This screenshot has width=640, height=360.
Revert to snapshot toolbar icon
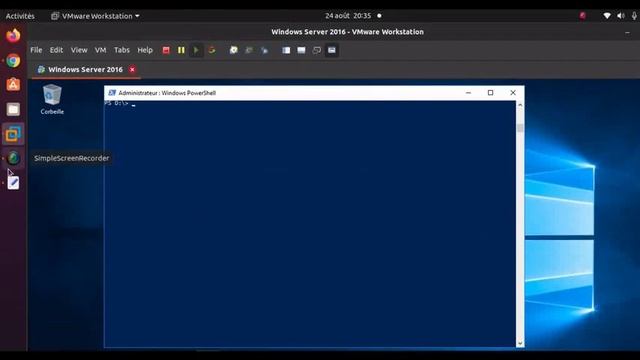pos(249,50)
